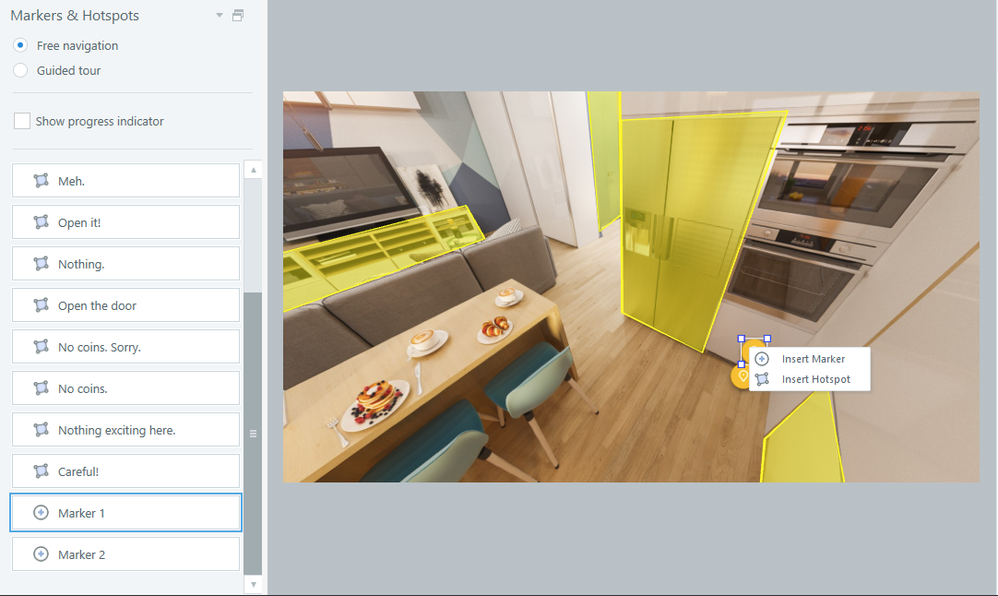Click the hotspot icon next to Open the door

click(41, 306)
